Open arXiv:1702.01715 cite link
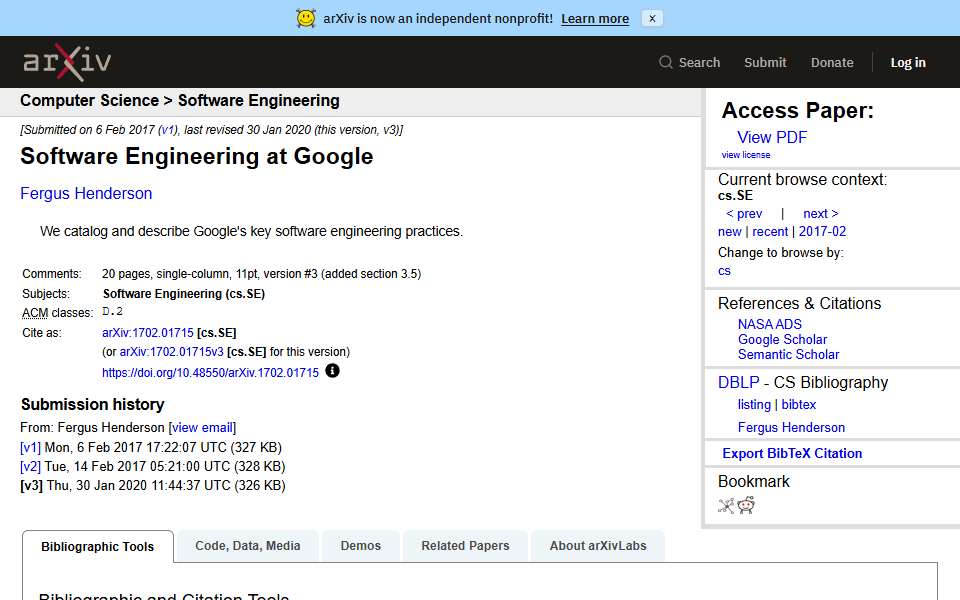Screen dimensions: 960x600 (148, 332)
